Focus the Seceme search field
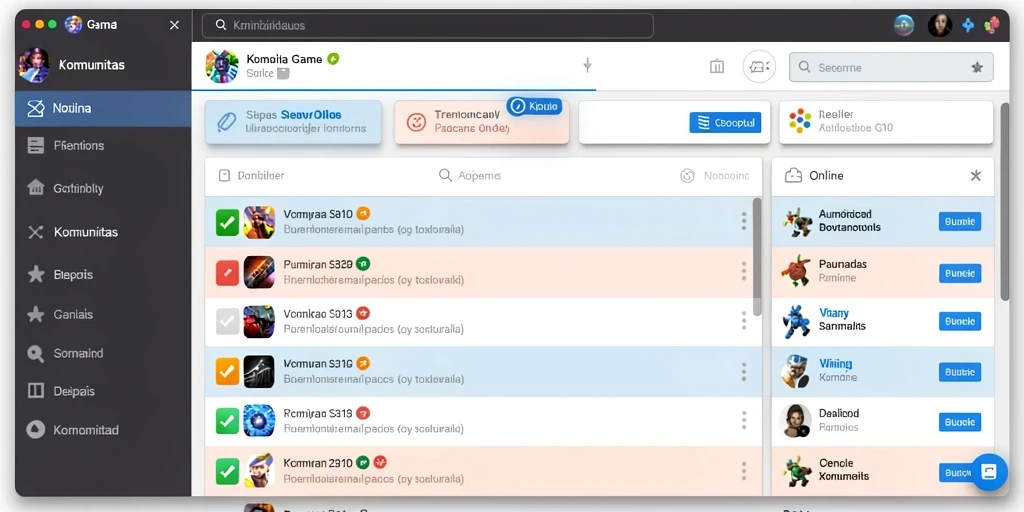 click(891, 67)
